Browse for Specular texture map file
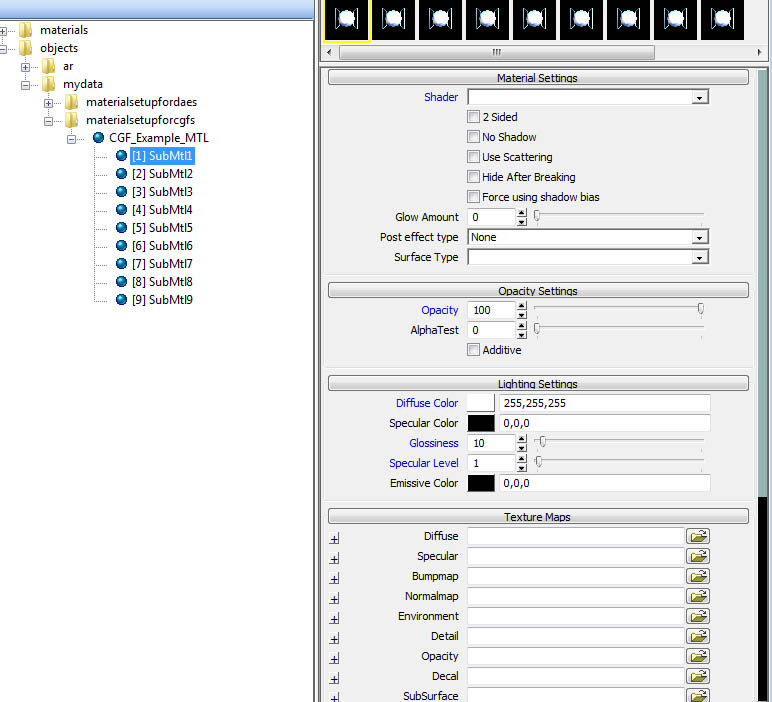This screenshot has height=702, width=772. point(698,556)
